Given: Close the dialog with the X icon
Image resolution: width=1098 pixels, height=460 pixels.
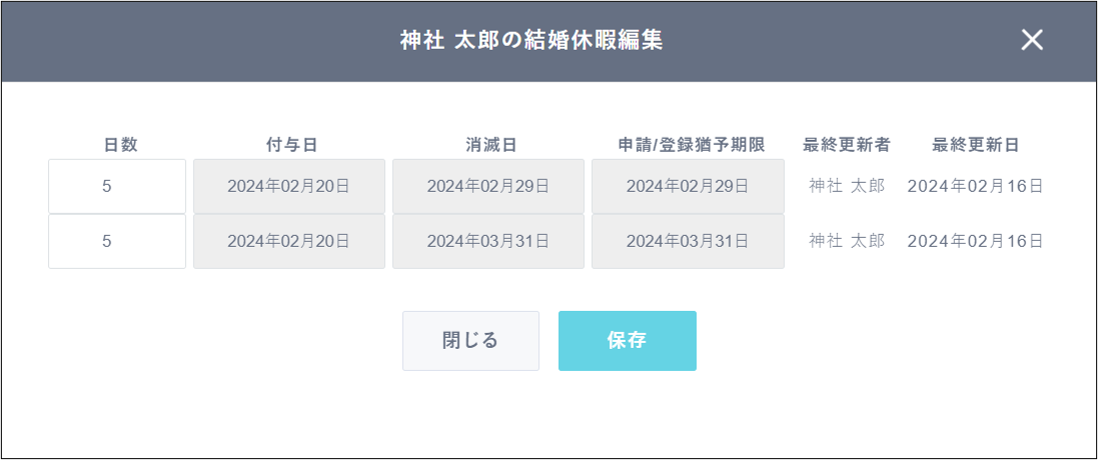Looking at the screenshot, I should pyautogui.click(x=1031, y=40).
